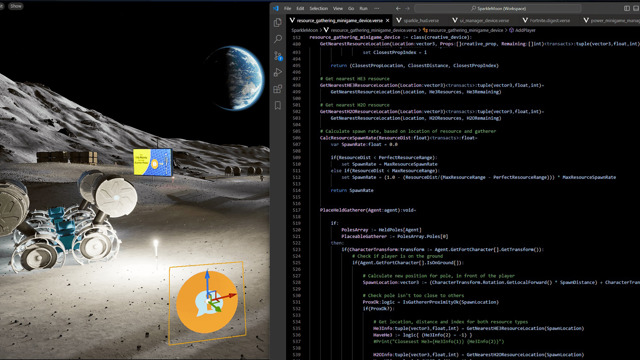Click line number 506 in the gutter
The height and width of the screenshot is (360, 640).
[296, 138]
